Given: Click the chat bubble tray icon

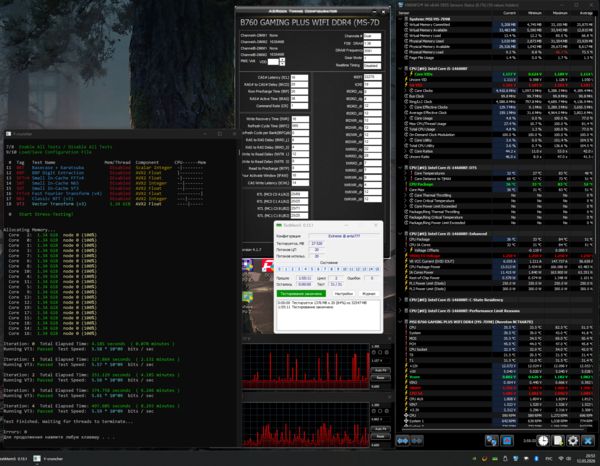Looking at the screenshot, I should point(526,458).
